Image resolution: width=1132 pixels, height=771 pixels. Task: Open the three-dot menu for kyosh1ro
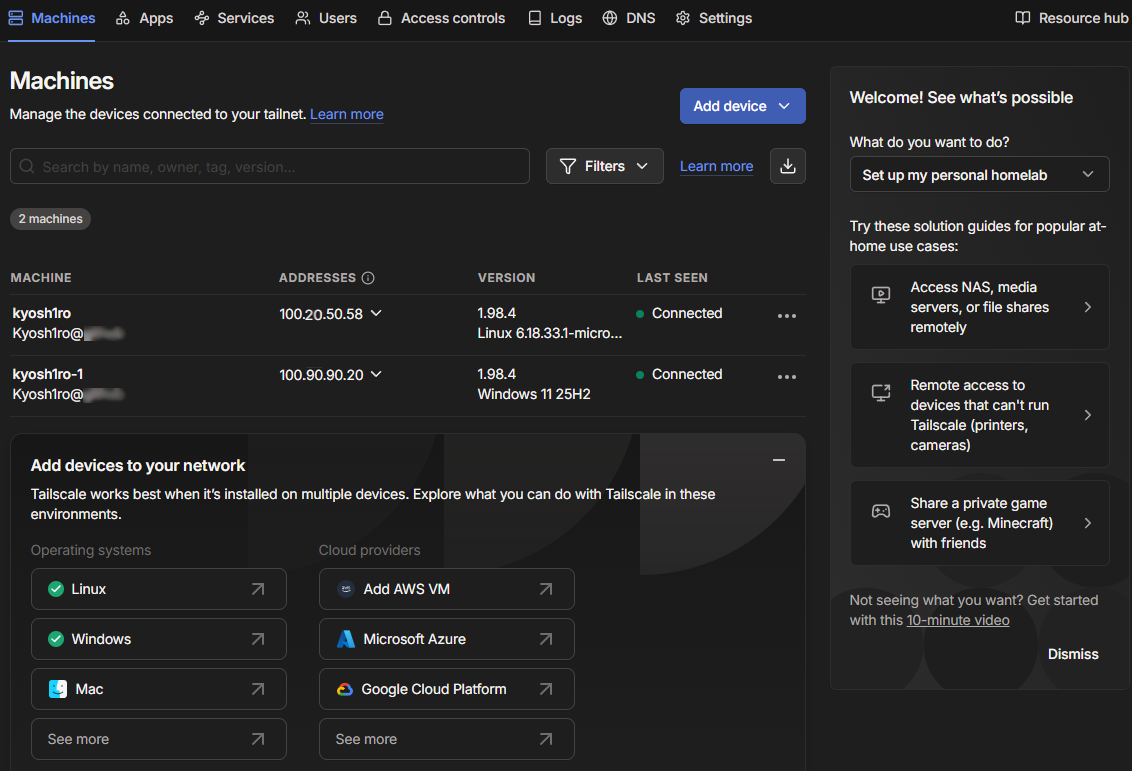[x=787, y=315]
